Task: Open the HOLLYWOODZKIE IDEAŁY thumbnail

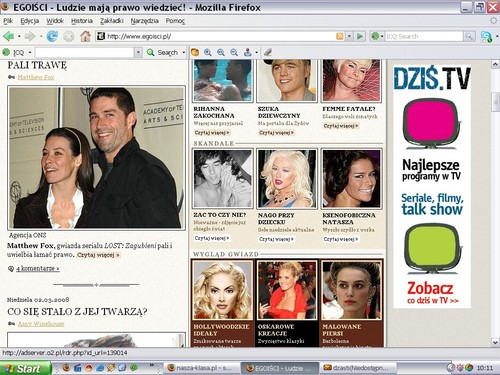Action: (222, 290)
